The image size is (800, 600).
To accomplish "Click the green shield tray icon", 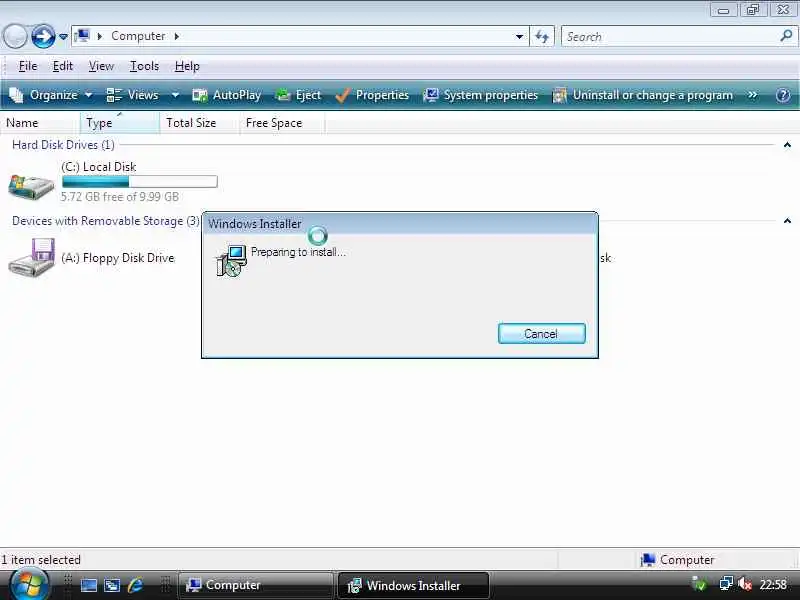I will point(699,584).
